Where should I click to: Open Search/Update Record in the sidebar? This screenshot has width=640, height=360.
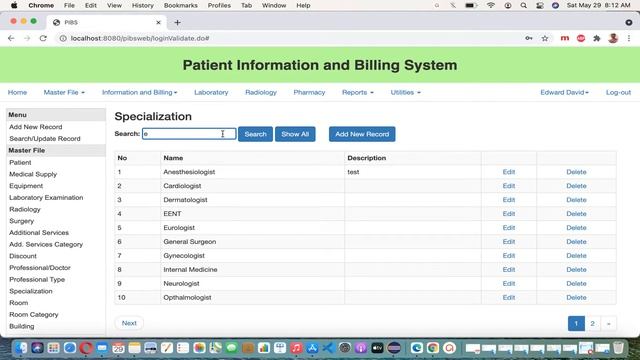point(44,139)
